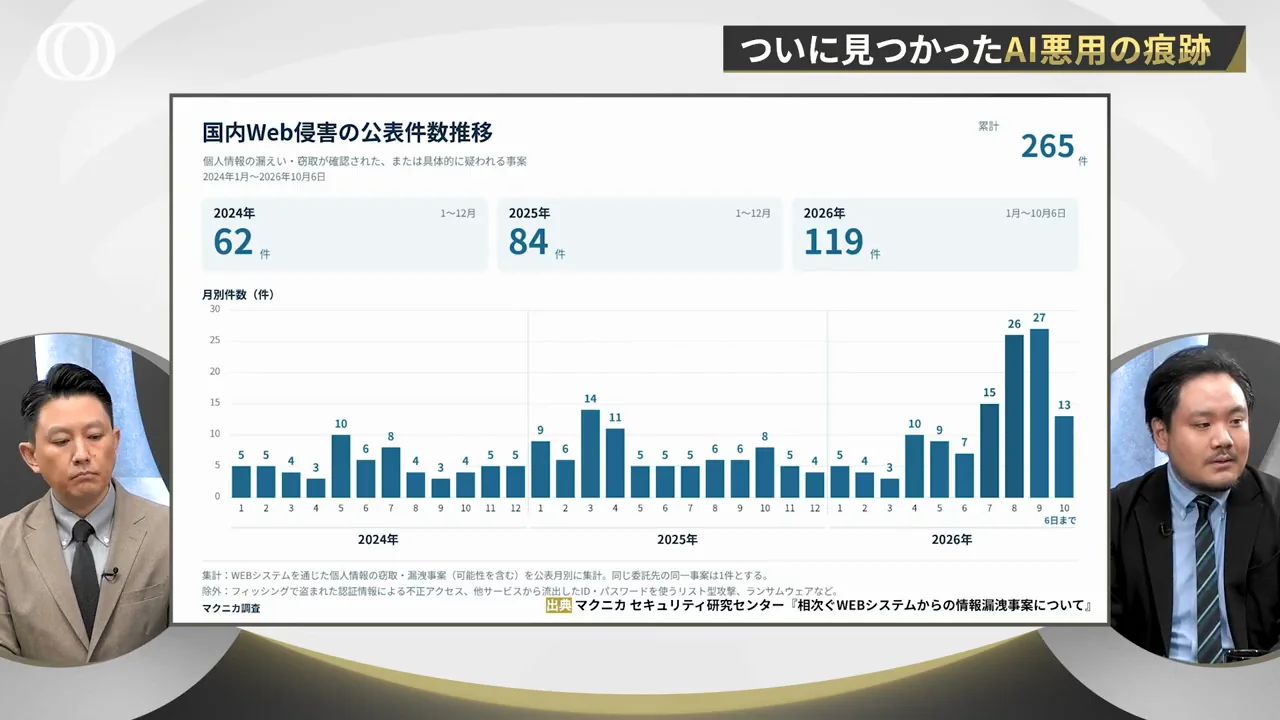Click the "1月〜10月6日" period label
The width and height of the screenshot is (1280, 720).
(x=1035, y=213)
